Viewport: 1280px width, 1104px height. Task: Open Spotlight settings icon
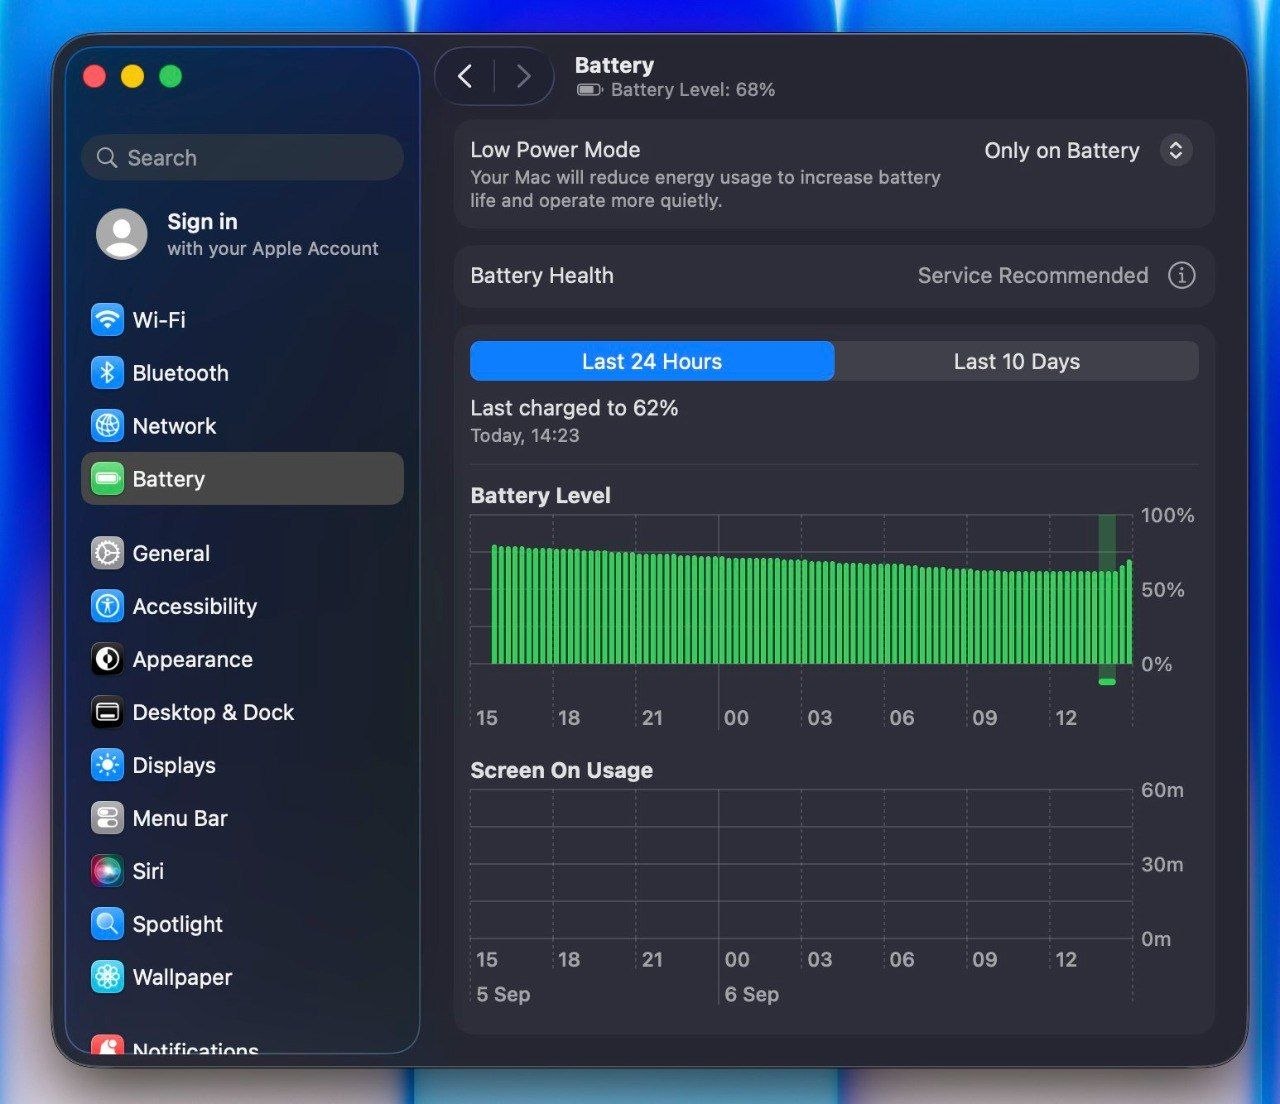click(107, 924)
